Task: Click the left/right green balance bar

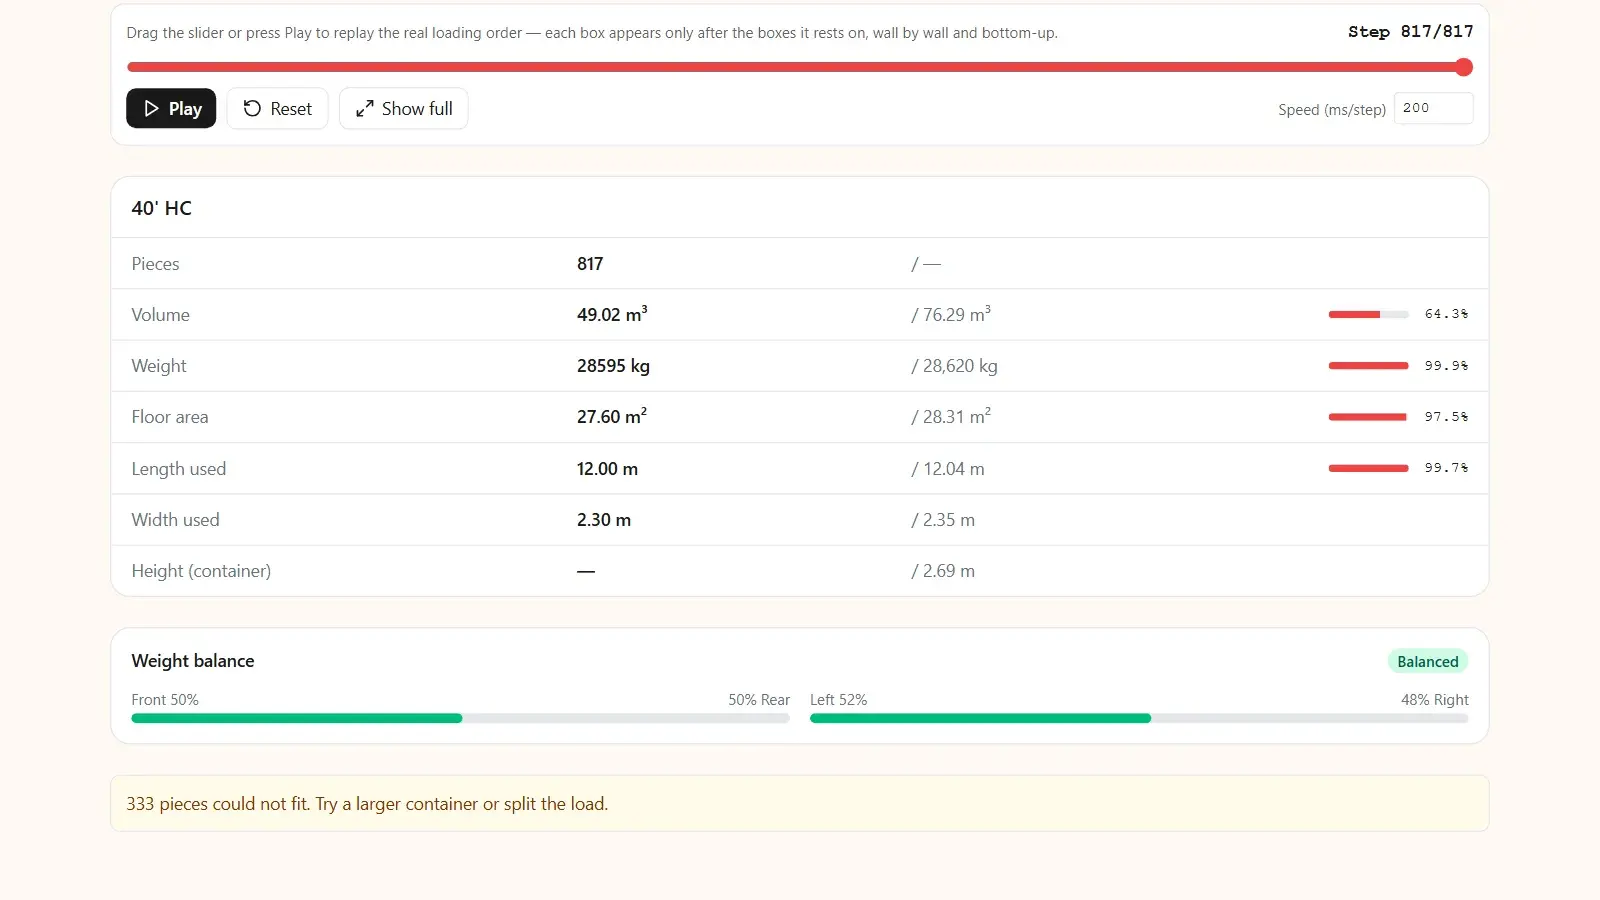Action: pos(1139,718)
